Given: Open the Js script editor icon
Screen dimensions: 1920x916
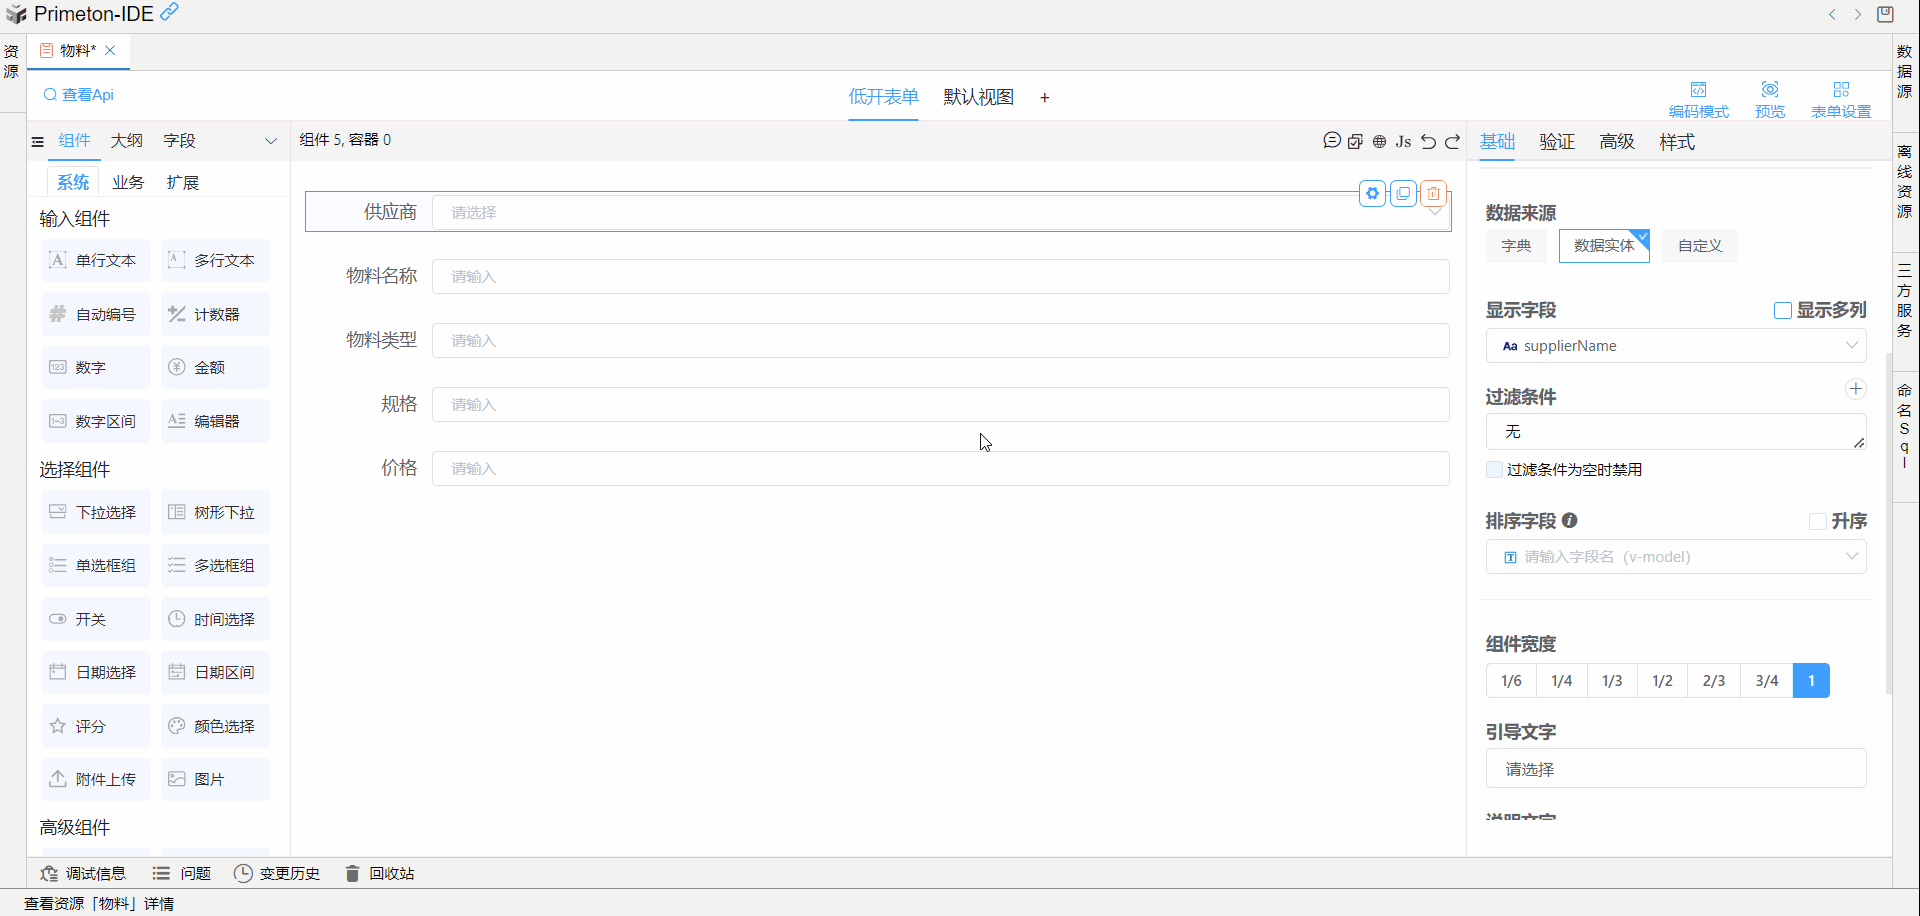Looking at the screenshot, I should 1403,141.
